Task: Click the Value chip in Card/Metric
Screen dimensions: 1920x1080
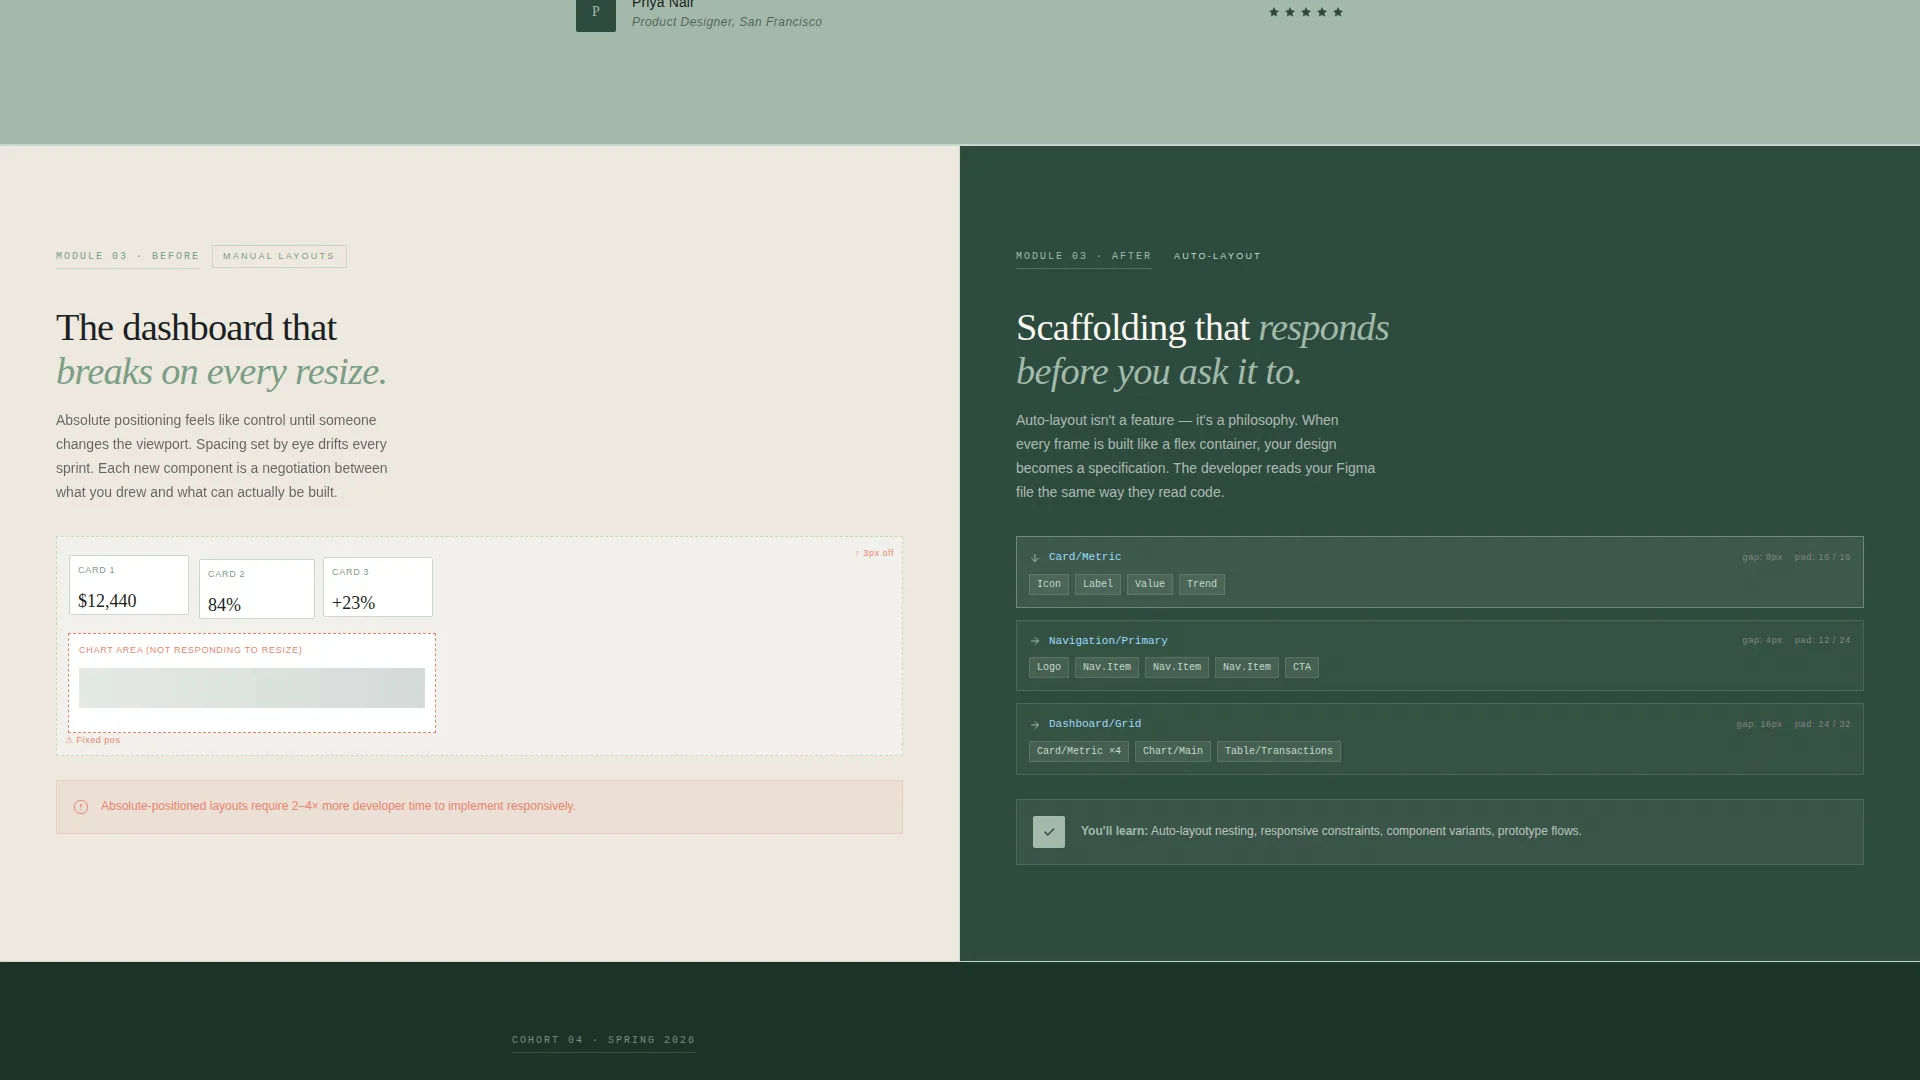Action: pos(1150,584)
